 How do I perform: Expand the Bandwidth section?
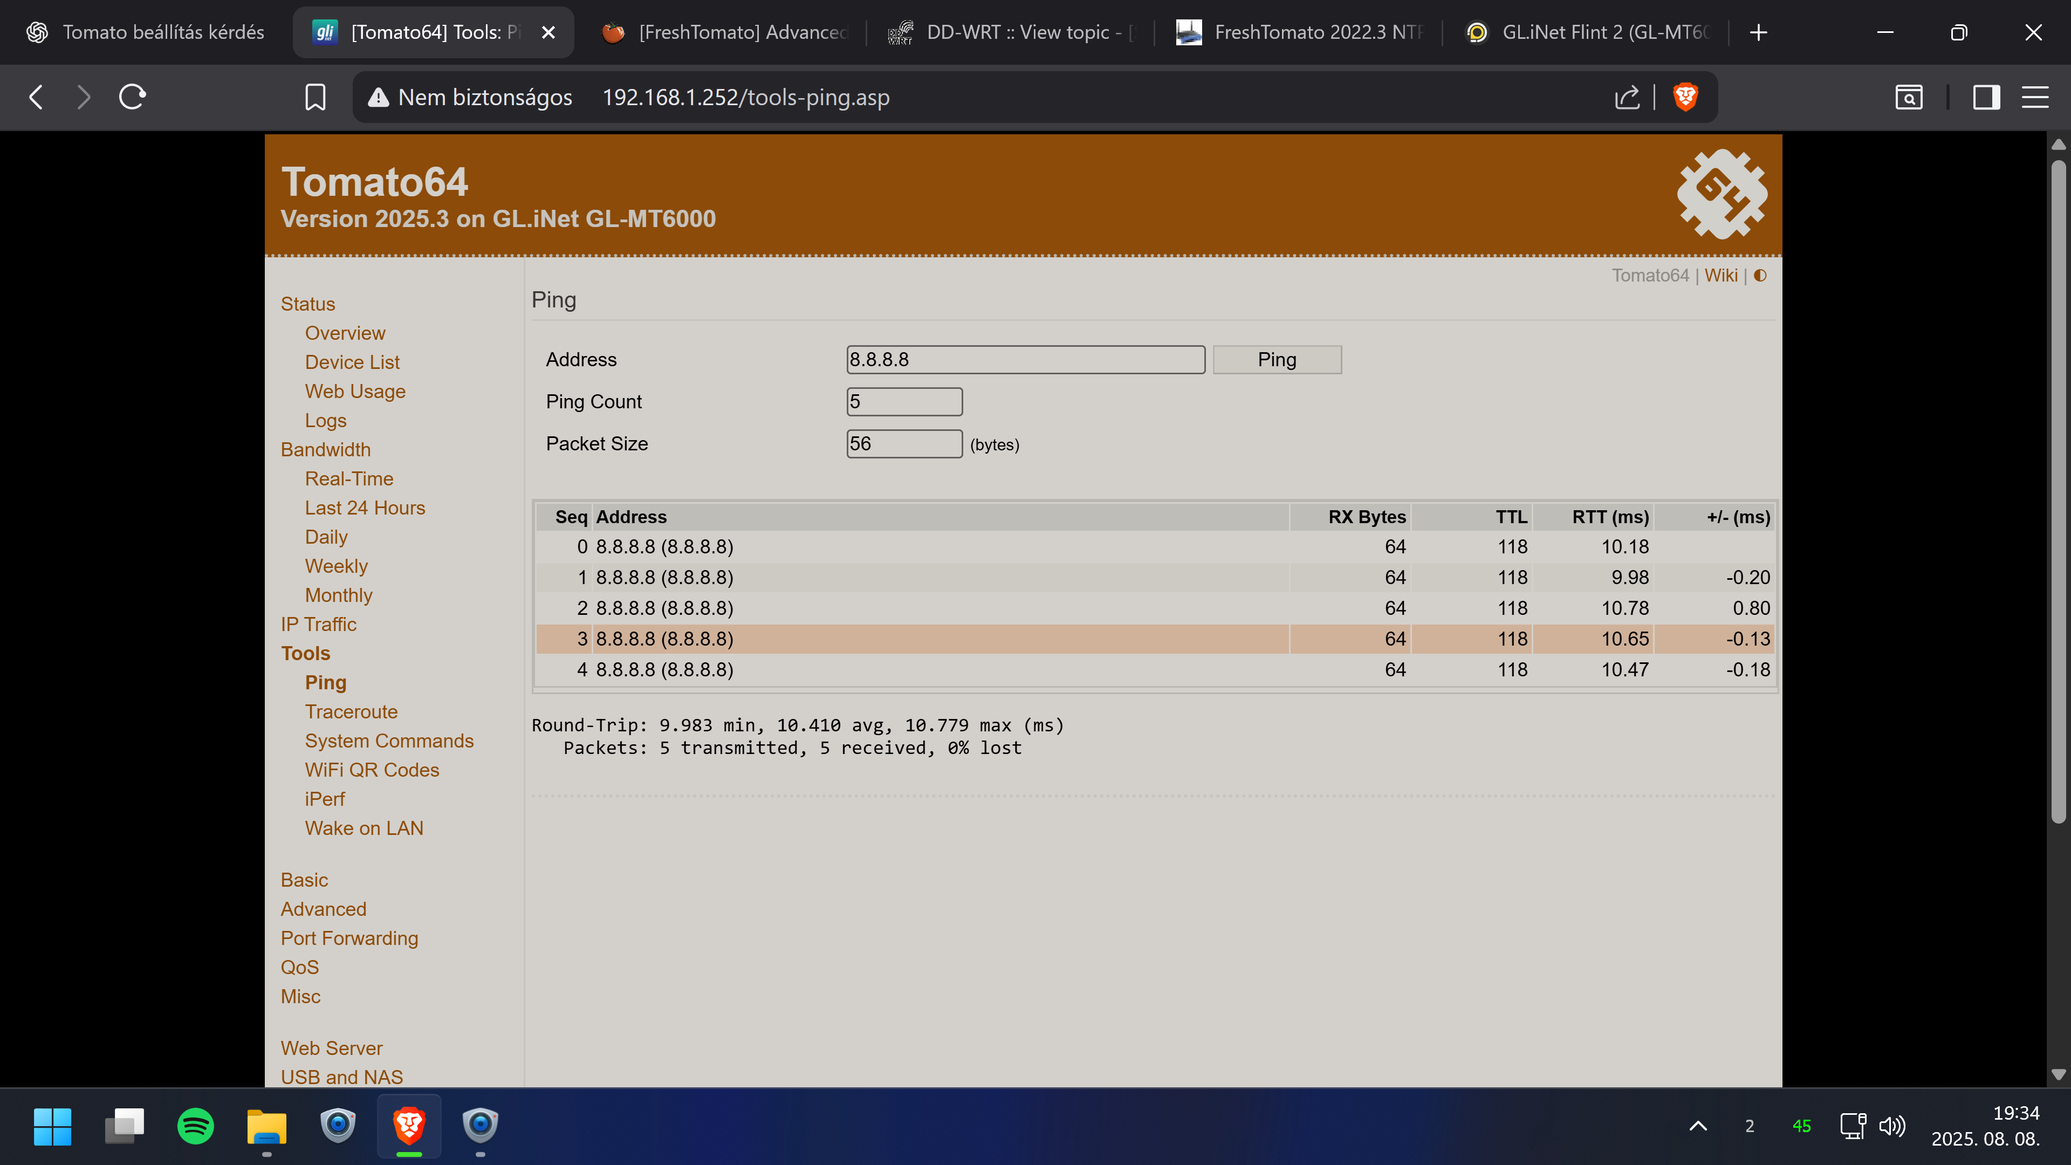(325, 450)
